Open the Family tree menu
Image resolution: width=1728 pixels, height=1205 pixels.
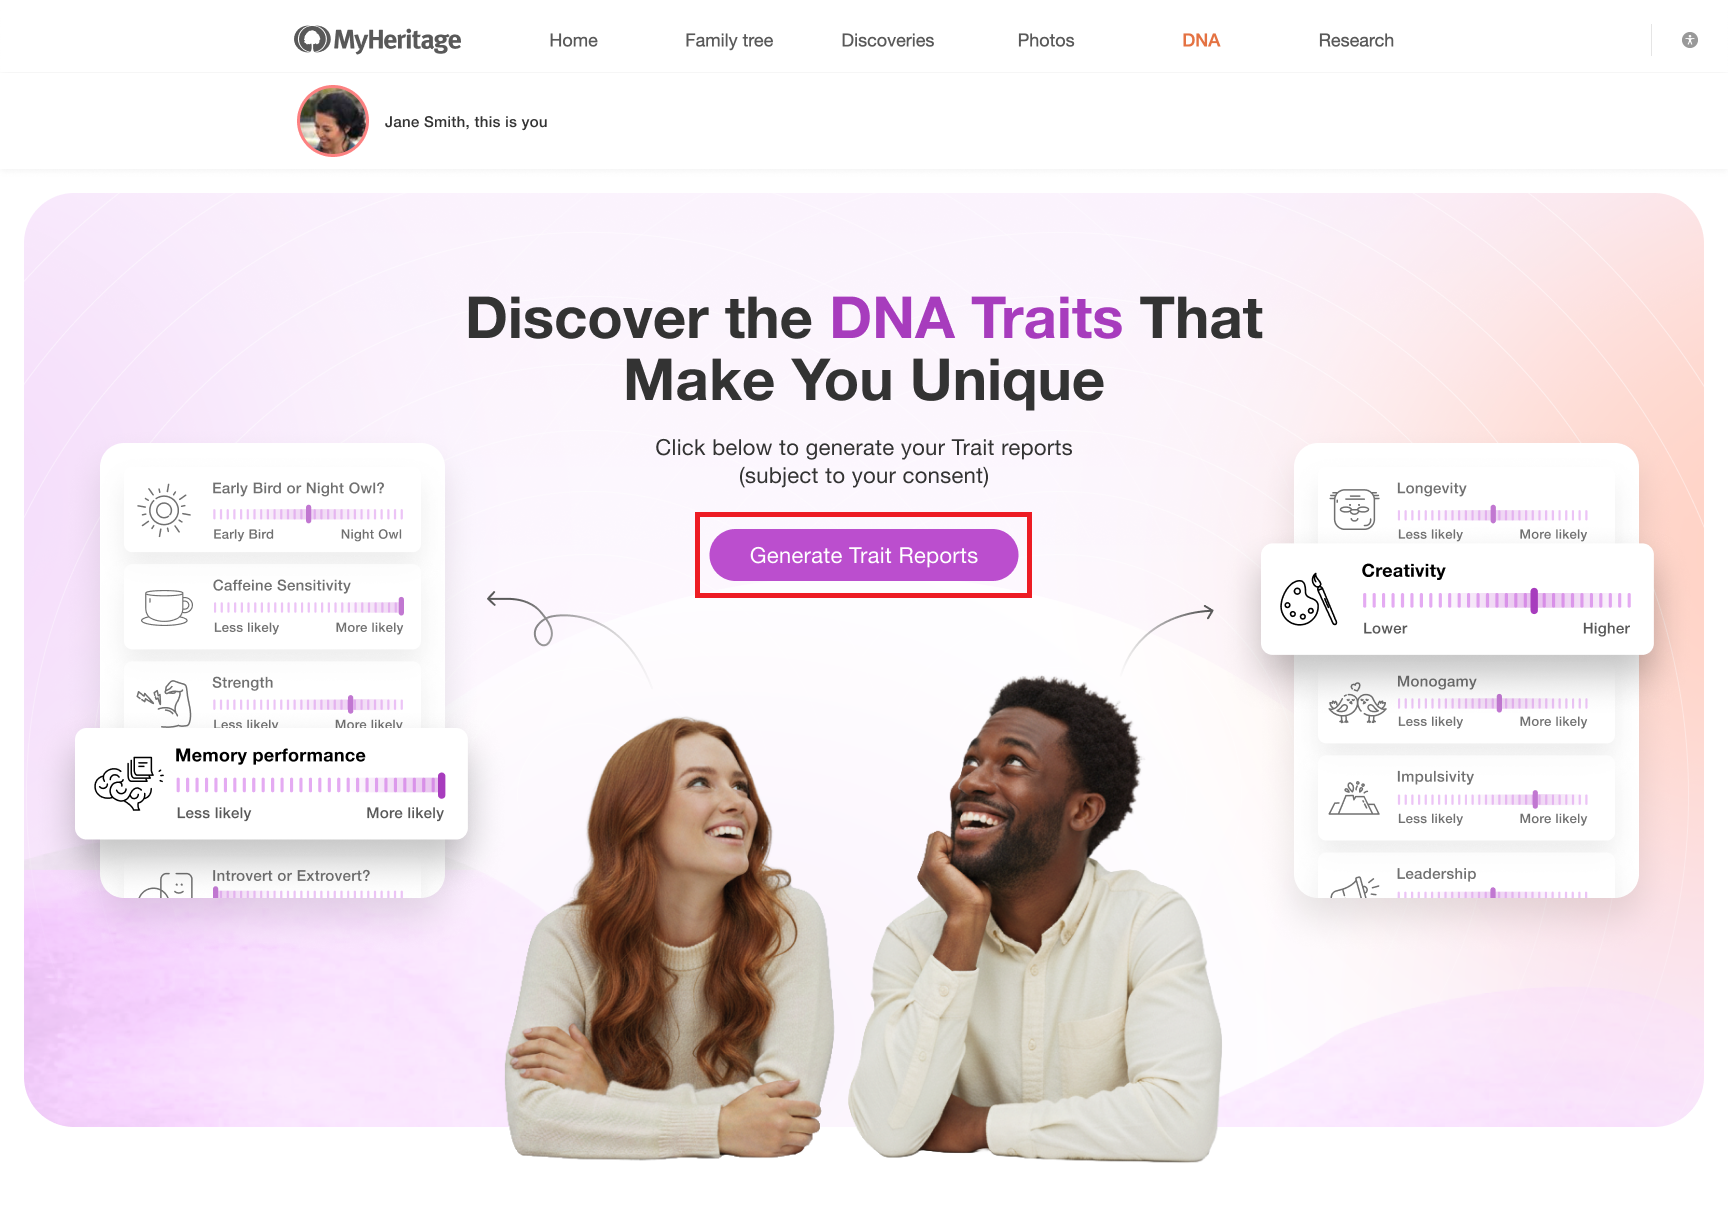[729, 40]
